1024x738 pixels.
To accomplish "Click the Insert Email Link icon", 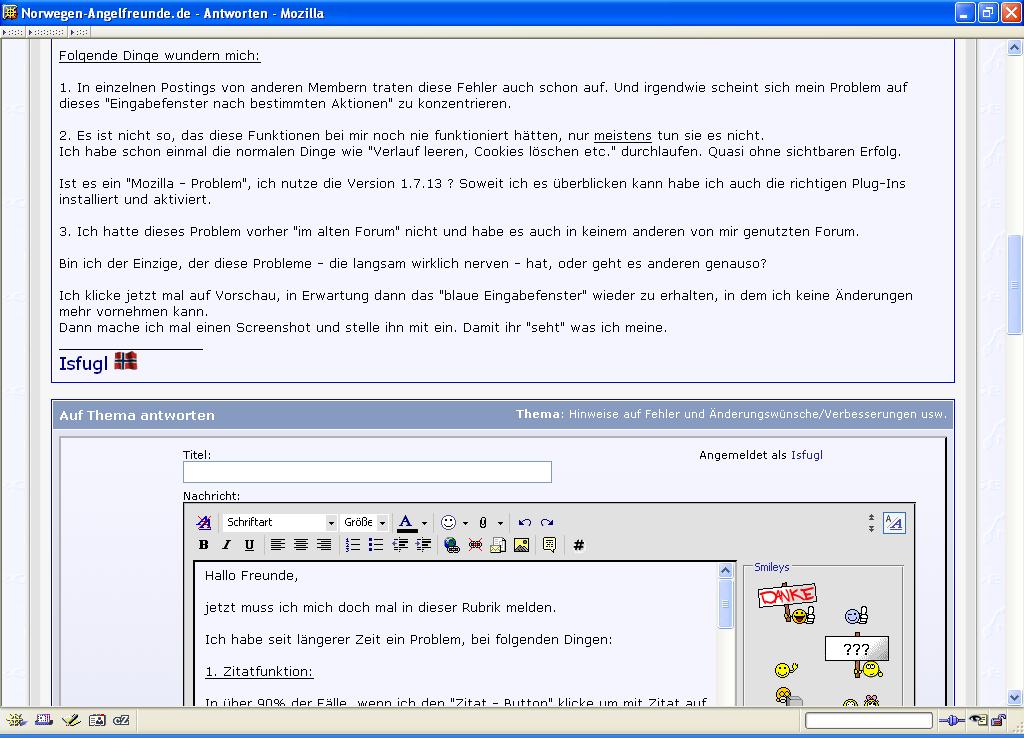I will [498, 545].
